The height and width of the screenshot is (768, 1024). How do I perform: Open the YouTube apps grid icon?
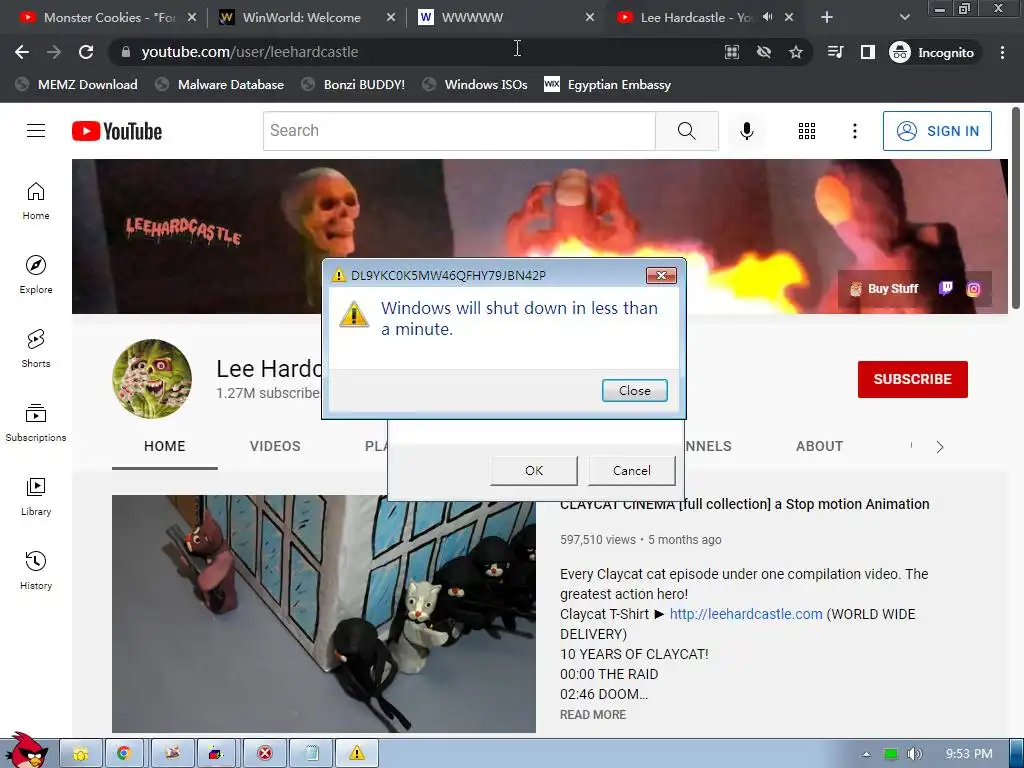click(x=807, y=131)
